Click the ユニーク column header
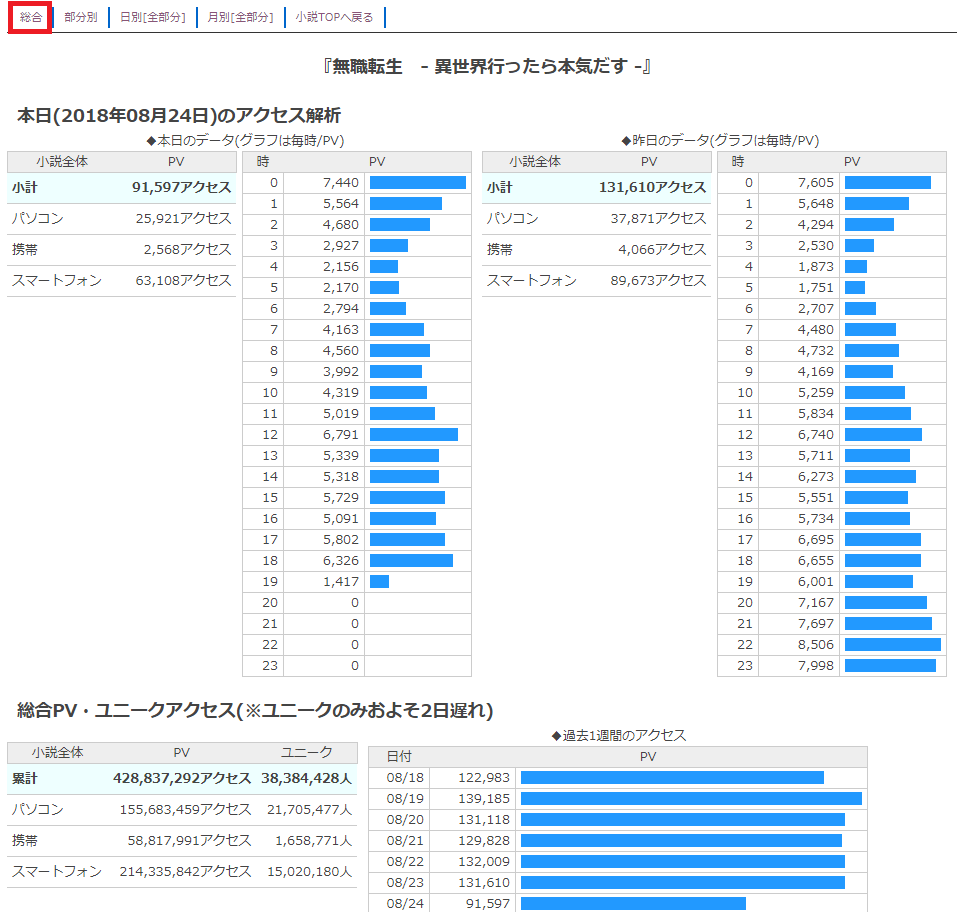This screenshot has width=961, height=912. 306,752
